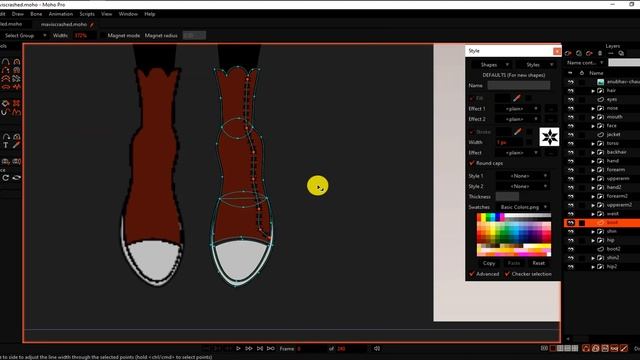Open the Animation menu
Screen dimensions: 640x360
coord(60,14)
